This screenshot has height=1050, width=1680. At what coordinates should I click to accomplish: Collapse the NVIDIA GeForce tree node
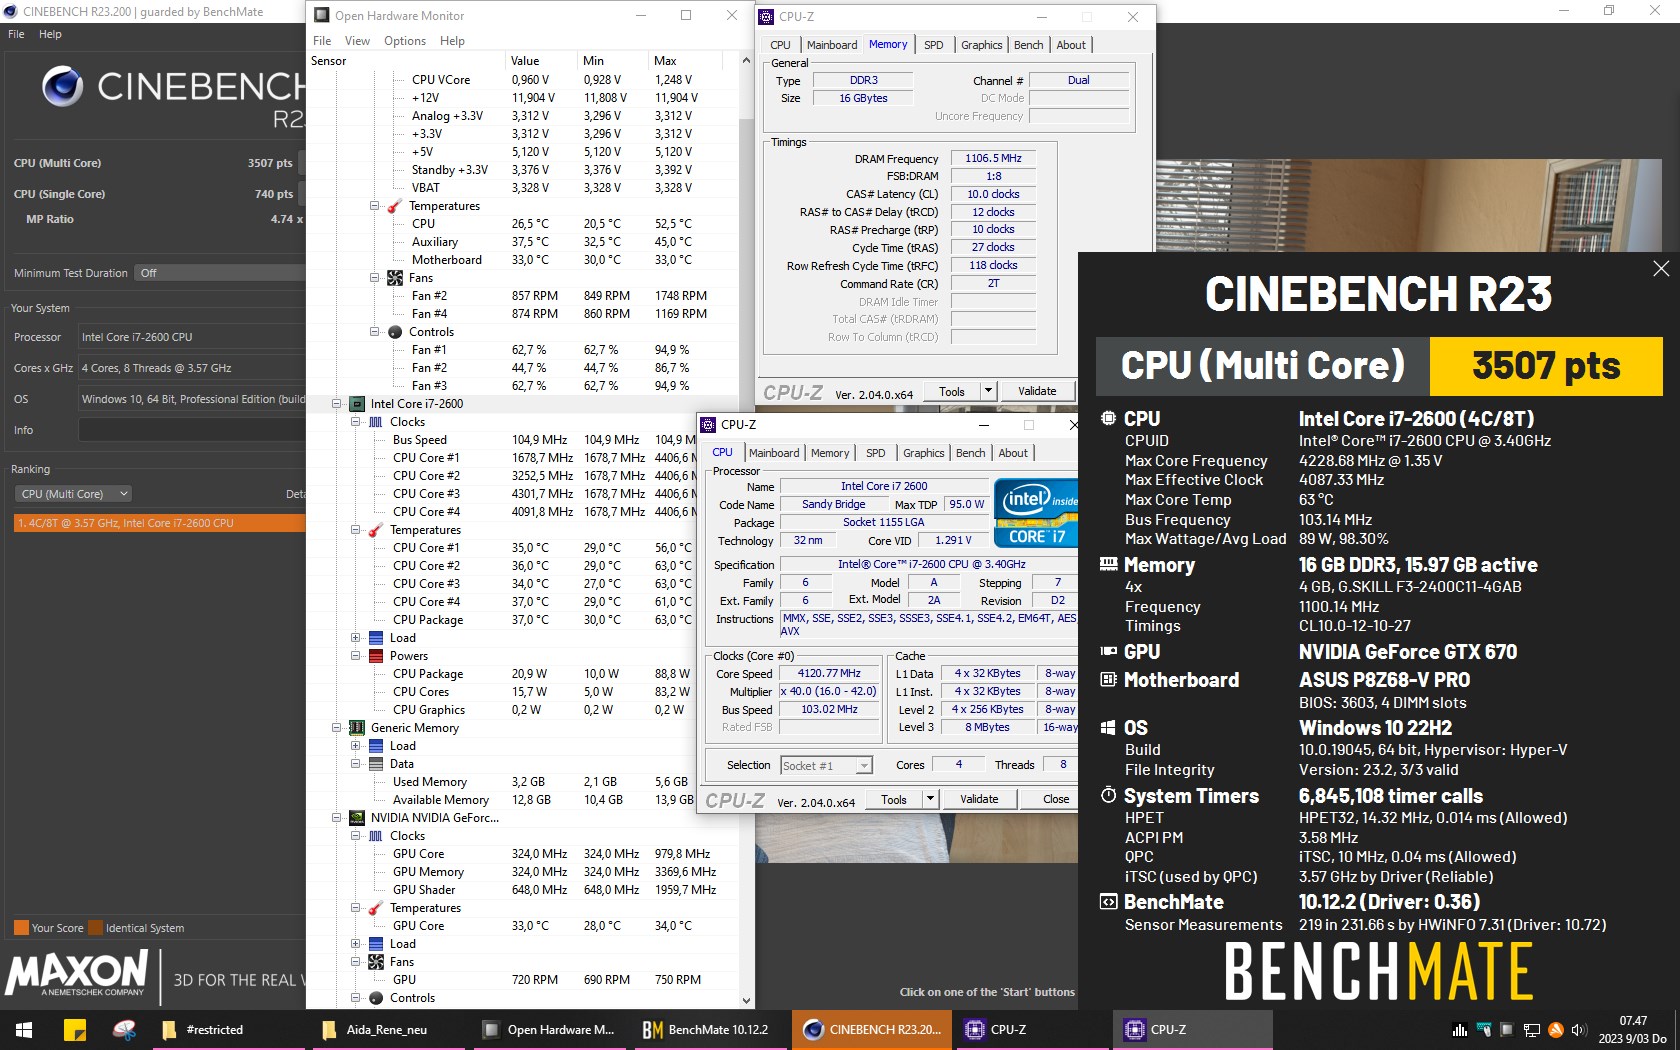coord(337,818)
